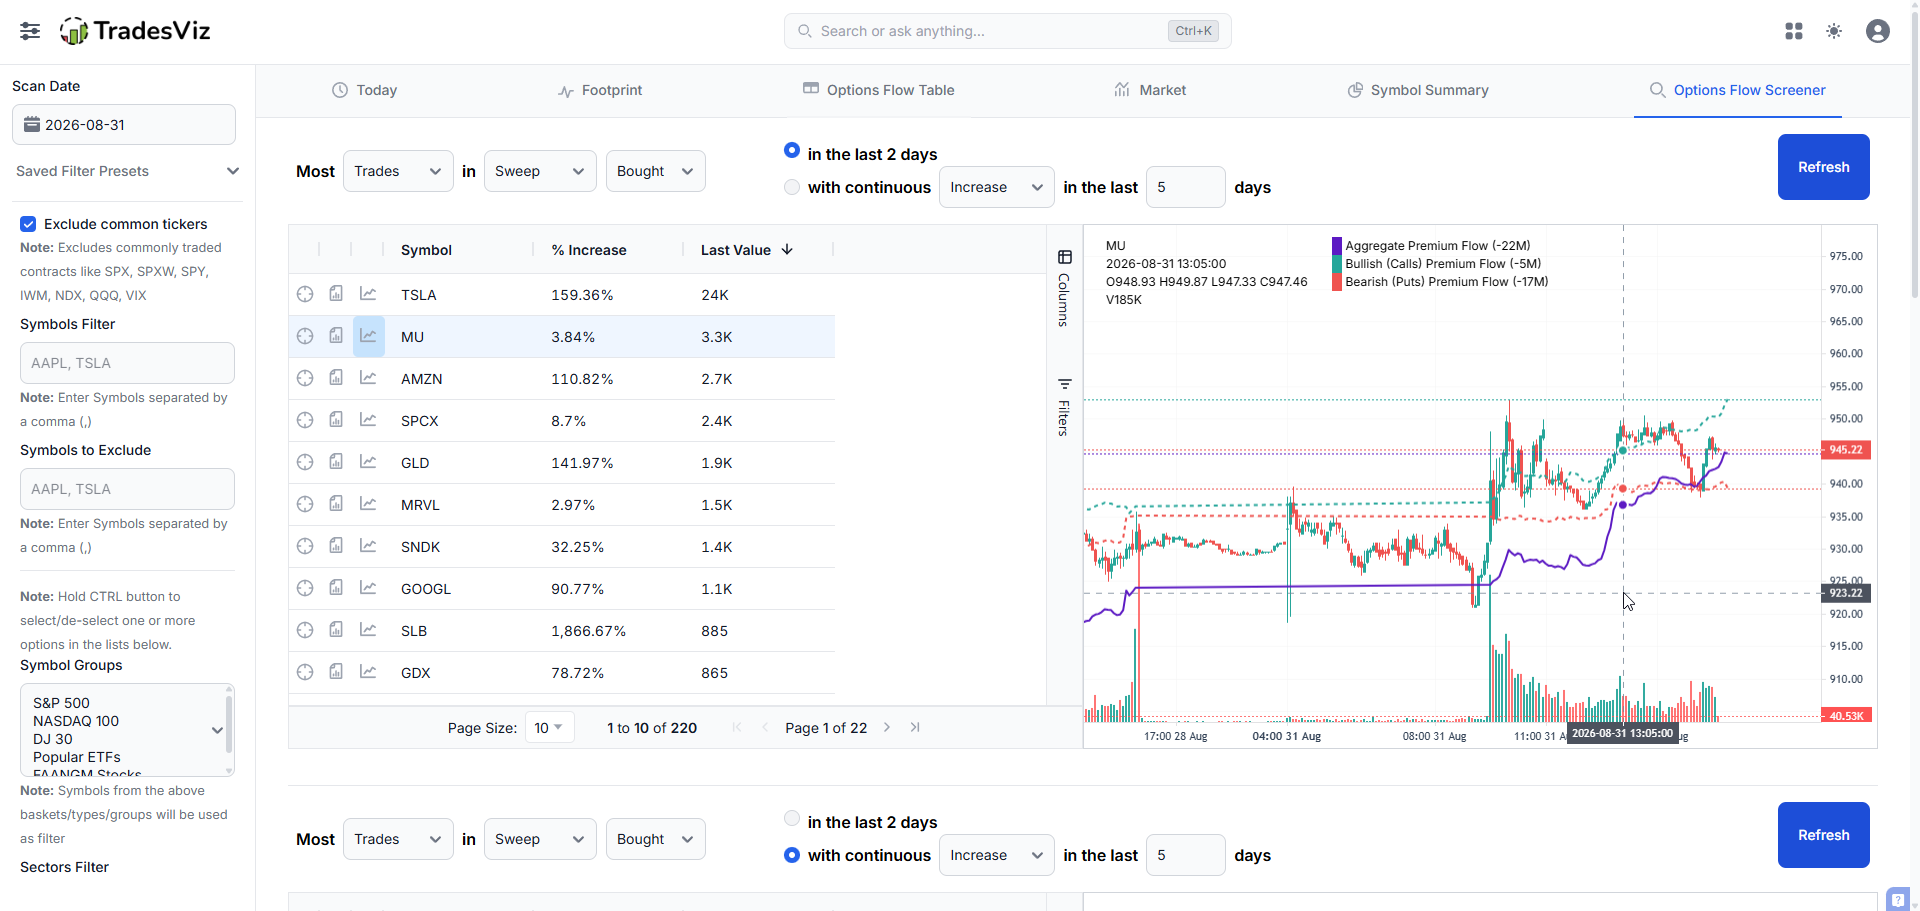Click the Scan Date field 2026-08-31
The width and height of the screenshot is (1920, 911).
point(124,125)
